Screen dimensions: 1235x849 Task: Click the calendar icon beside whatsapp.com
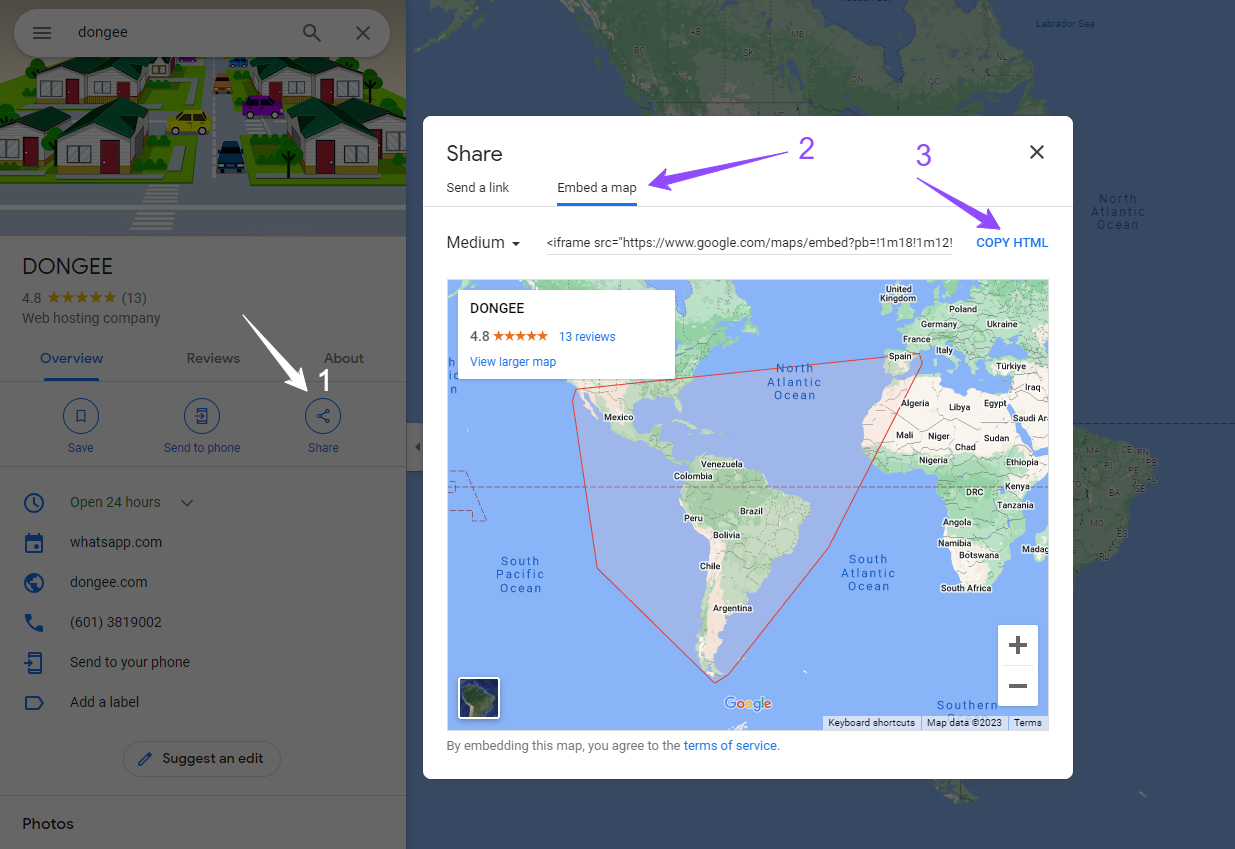tap(34, 542)
